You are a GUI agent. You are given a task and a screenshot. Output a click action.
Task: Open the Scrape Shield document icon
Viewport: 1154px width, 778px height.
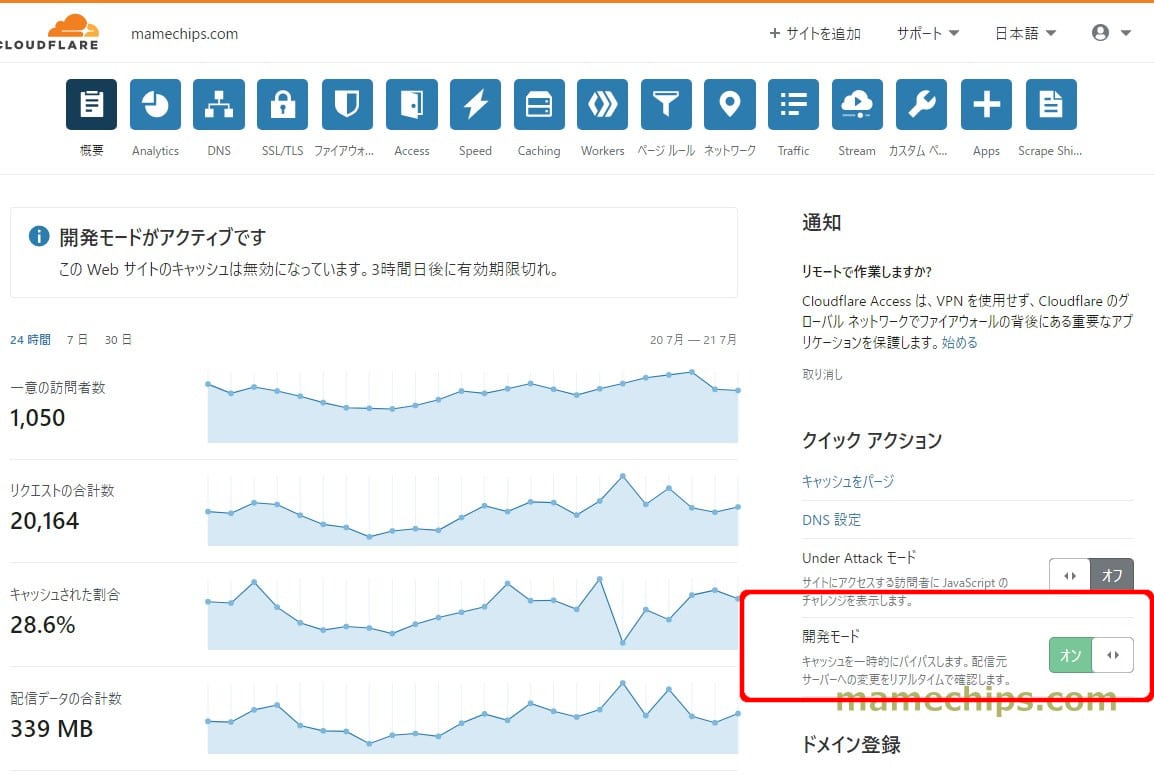pos(1051,105)
